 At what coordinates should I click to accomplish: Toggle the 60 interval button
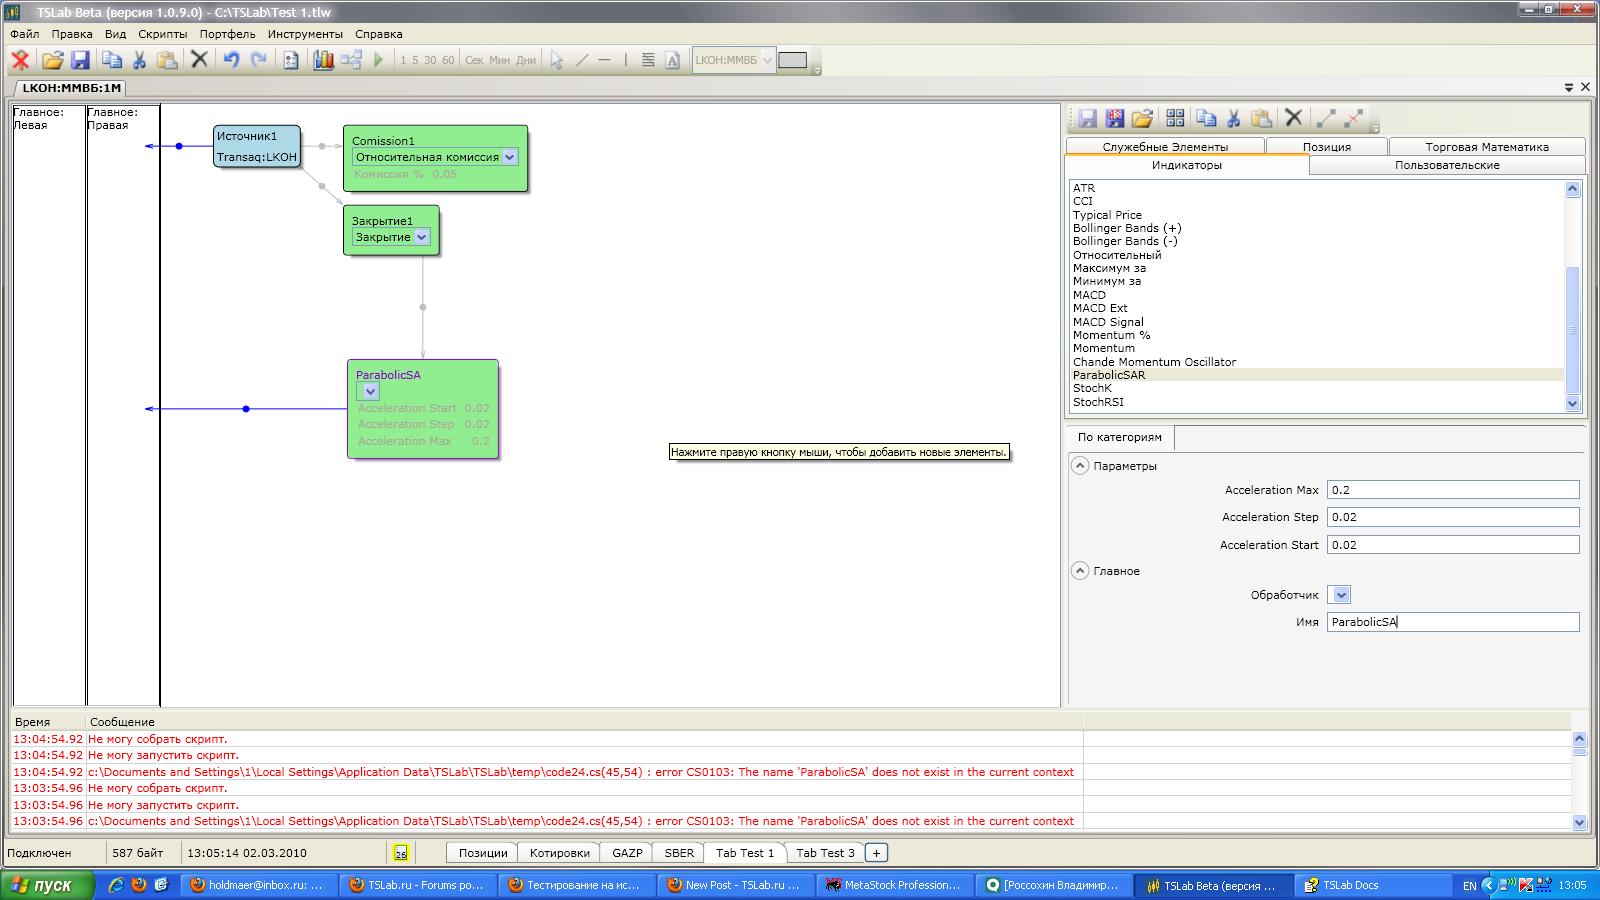[448, 60]
